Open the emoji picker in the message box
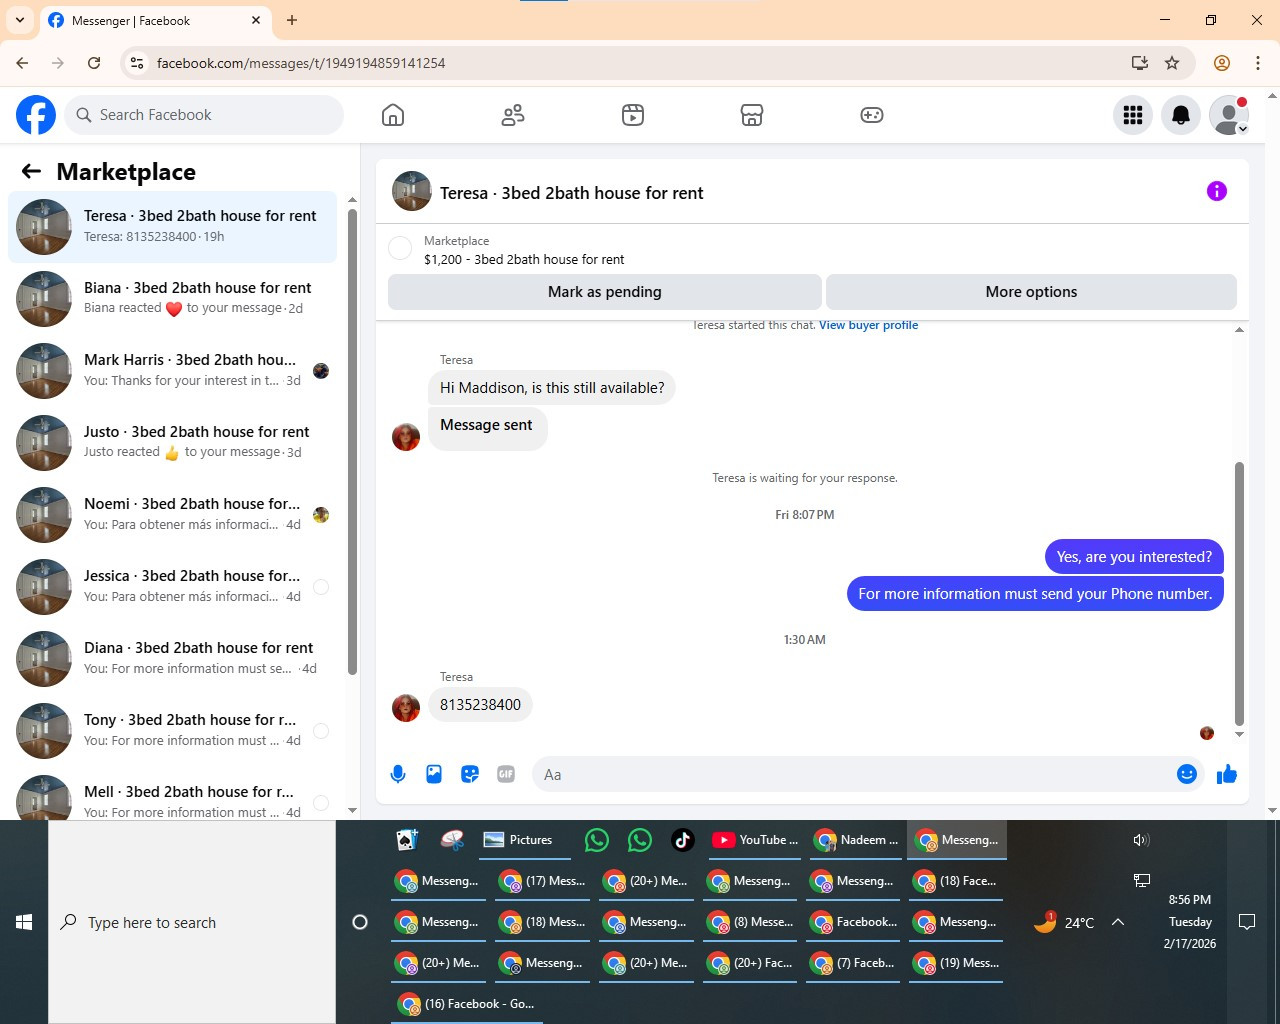The image size is (1280, 1024). (x=1187, y=774)
